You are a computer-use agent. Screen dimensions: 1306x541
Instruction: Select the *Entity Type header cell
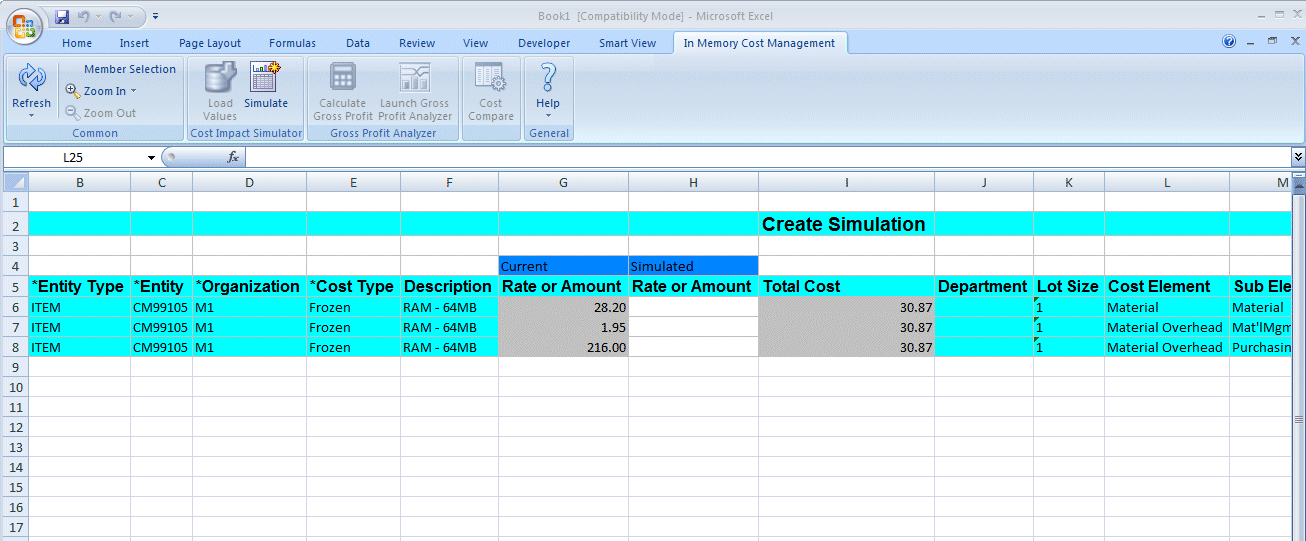pyautogui.click(x=79, y=286)
